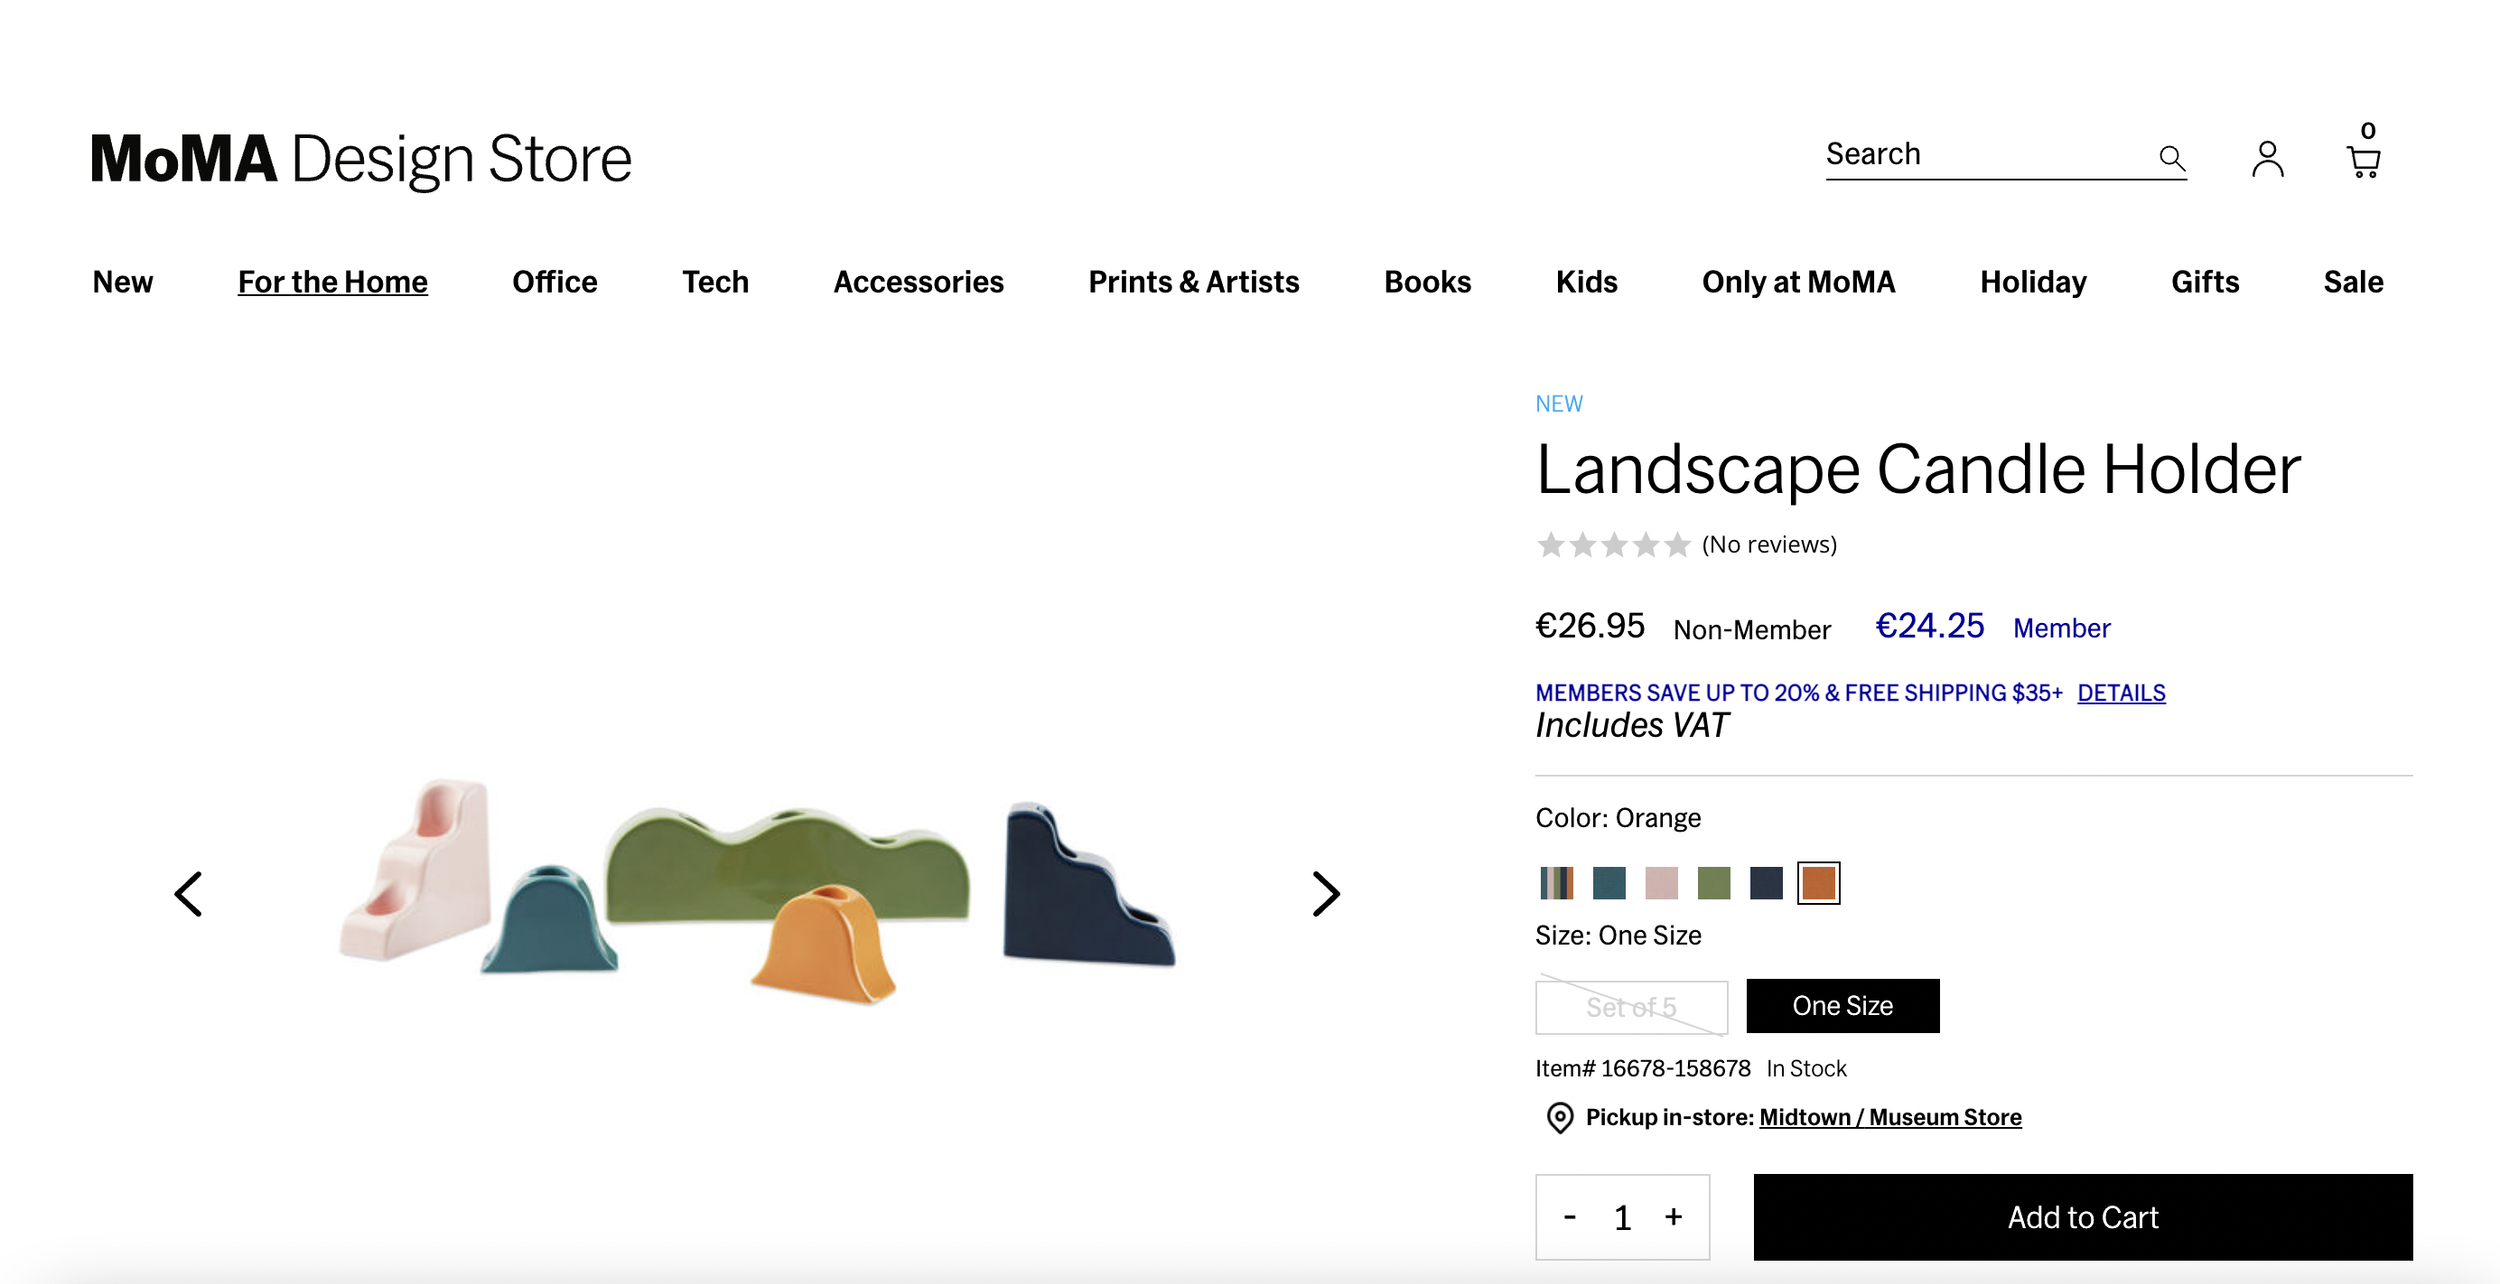This screenshot has height=1284, width=2500.
Task: Choose the pink color swatch
Action: (1661, 883)
